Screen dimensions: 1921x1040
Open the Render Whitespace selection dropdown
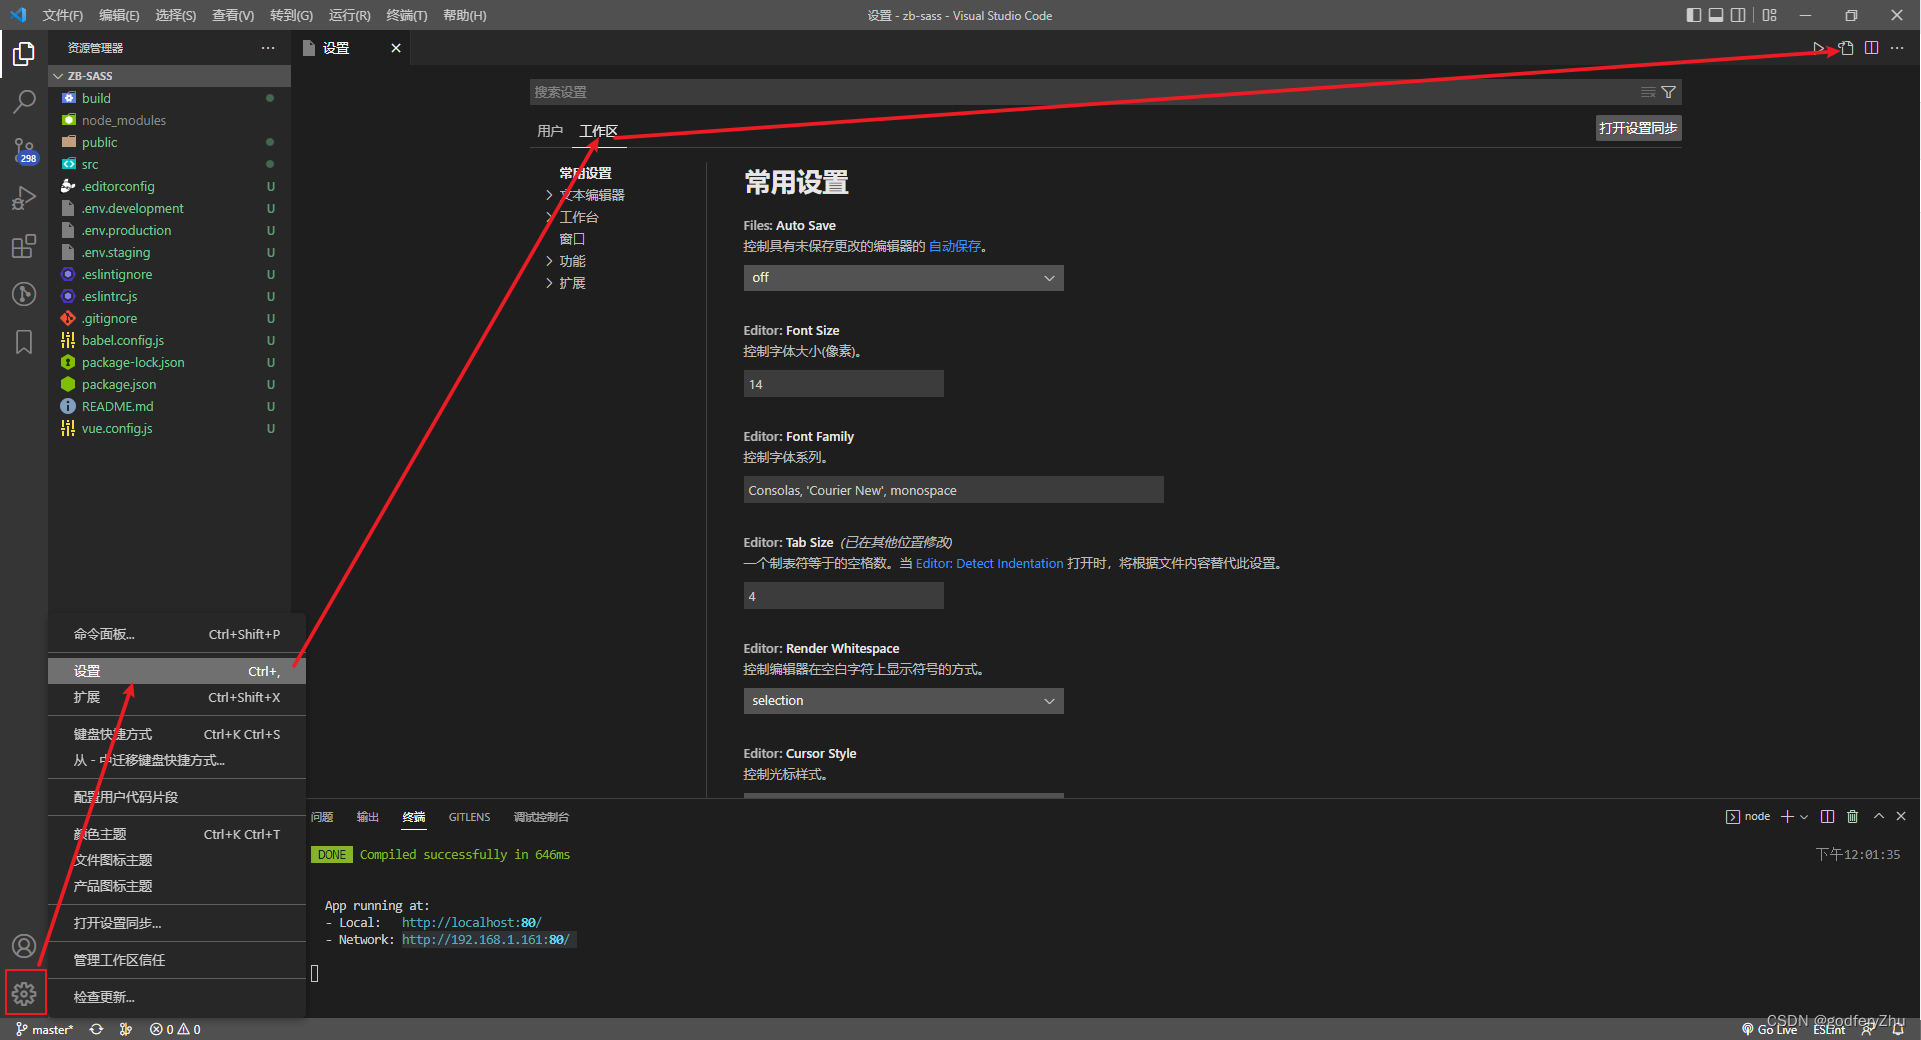point(903,701)
